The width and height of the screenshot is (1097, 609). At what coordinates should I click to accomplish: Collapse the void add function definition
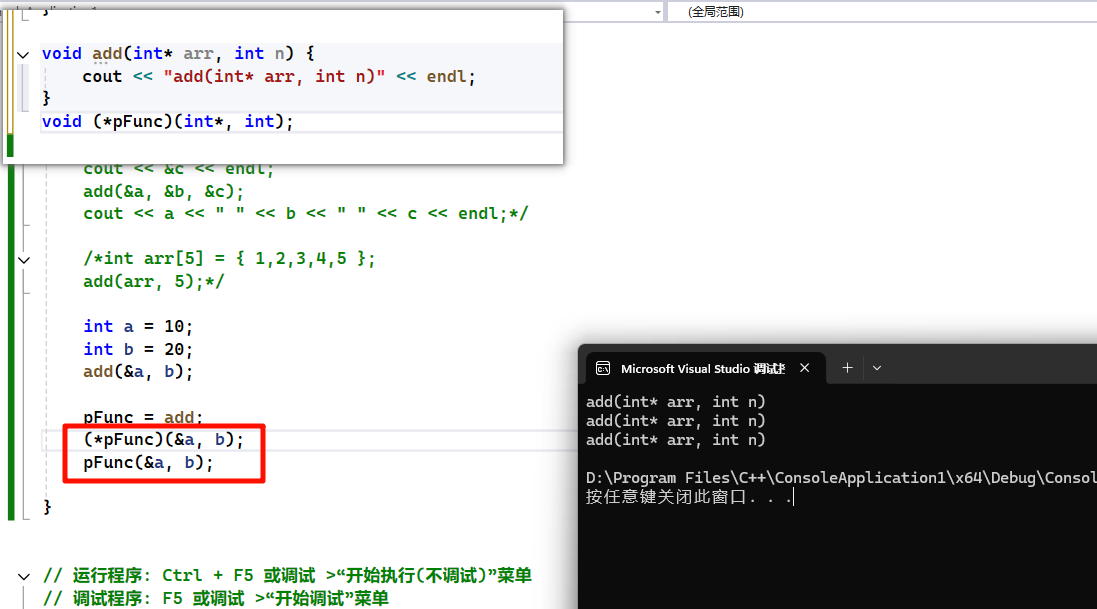tap(23, 54)
